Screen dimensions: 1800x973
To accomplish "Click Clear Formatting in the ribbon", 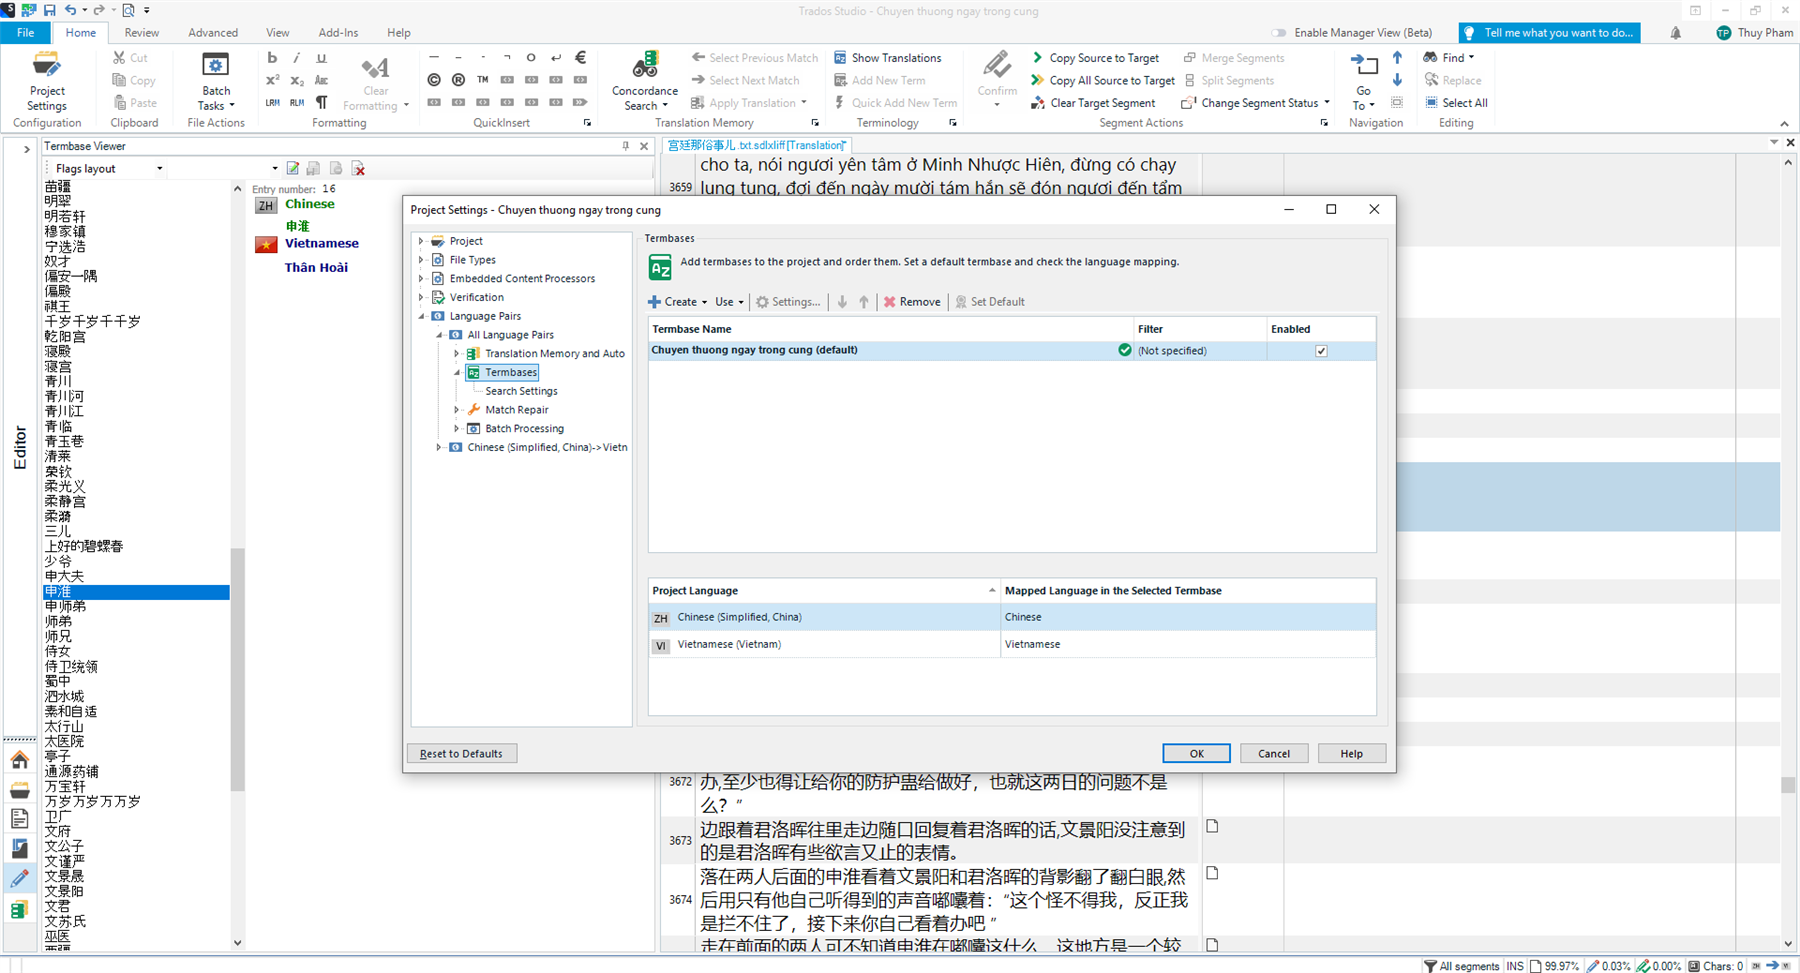I will click(x=376, y=82).
